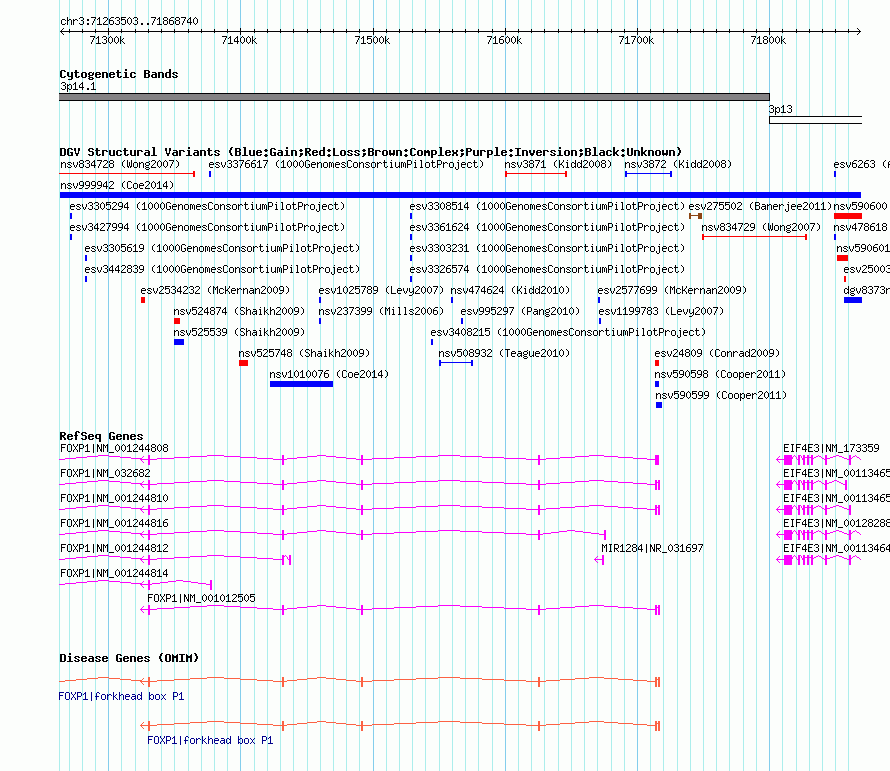Click esv1025789 (Levy2007) label
This screenshot has width=890, height=771.
coord(381,290)
